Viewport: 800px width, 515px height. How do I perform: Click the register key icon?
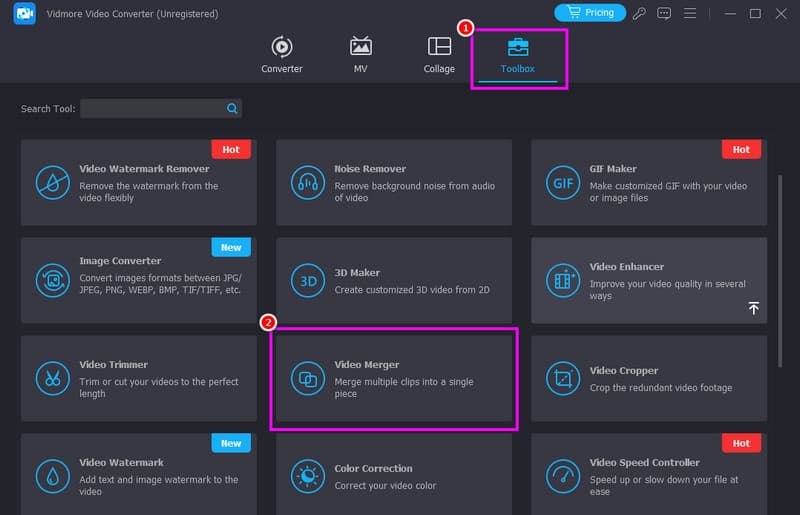click(639, 13)
